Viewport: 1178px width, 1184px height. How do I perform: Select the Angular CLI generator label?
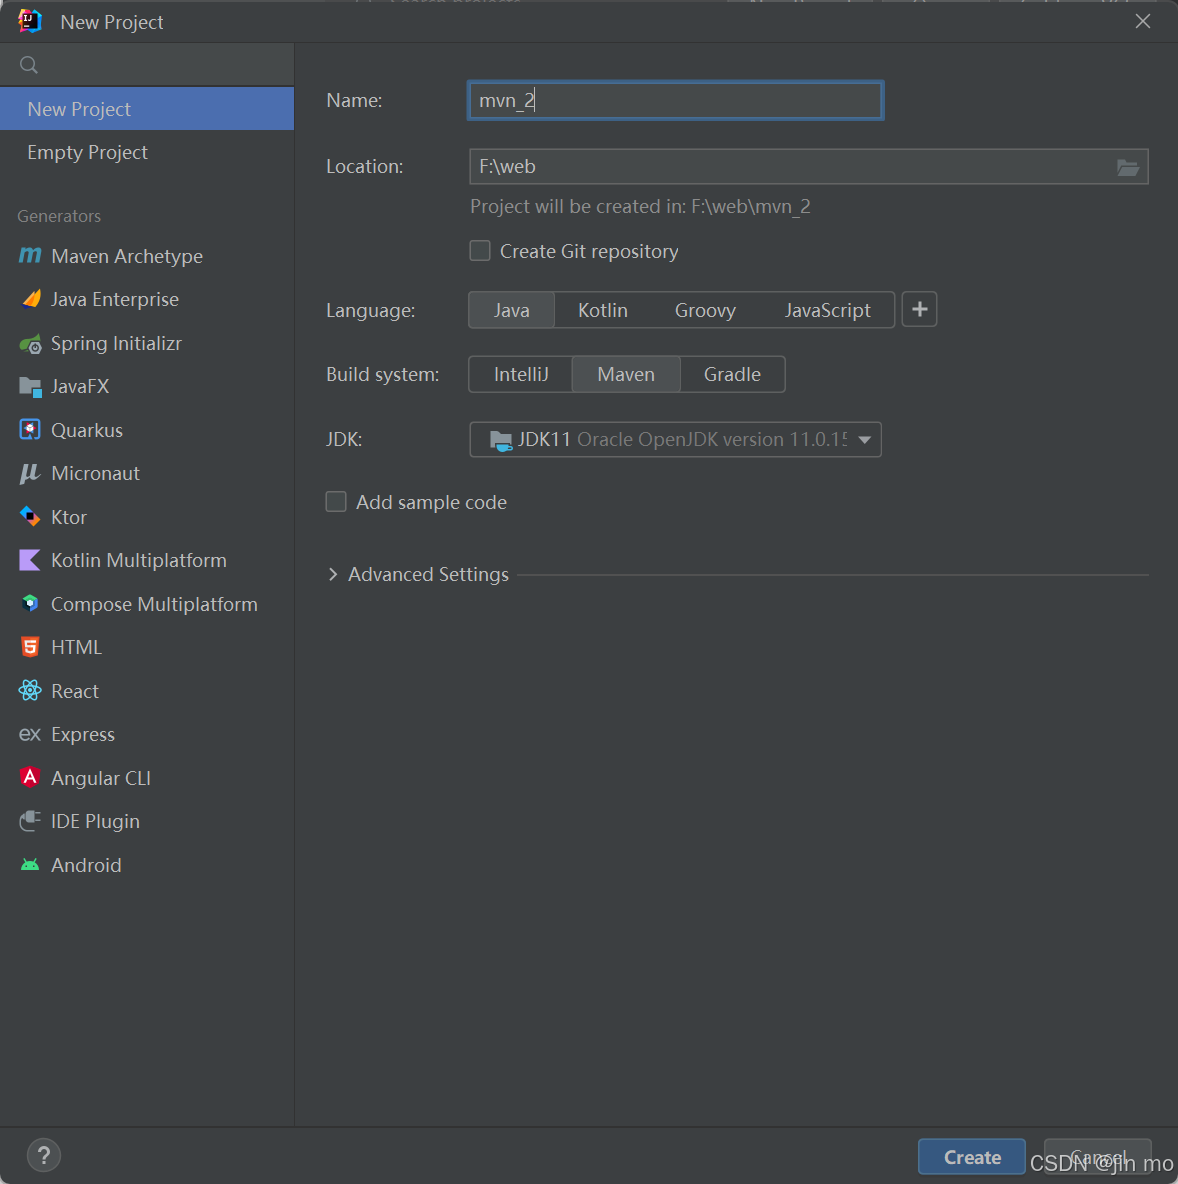(101, 778)
